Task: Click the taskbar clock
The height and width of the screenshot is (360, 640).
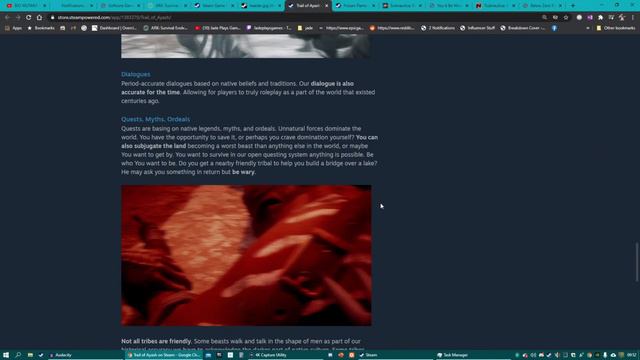Action: [631, 355]
